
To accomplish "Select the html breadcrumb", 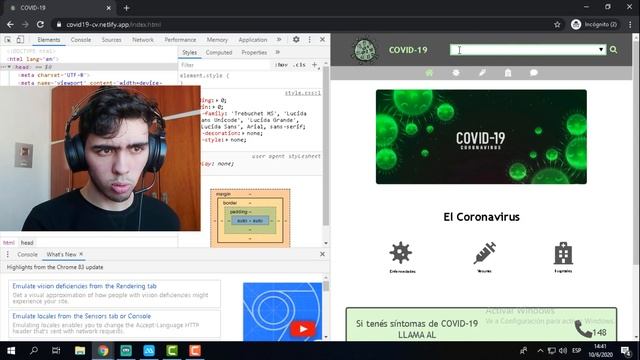I will 9,242.
